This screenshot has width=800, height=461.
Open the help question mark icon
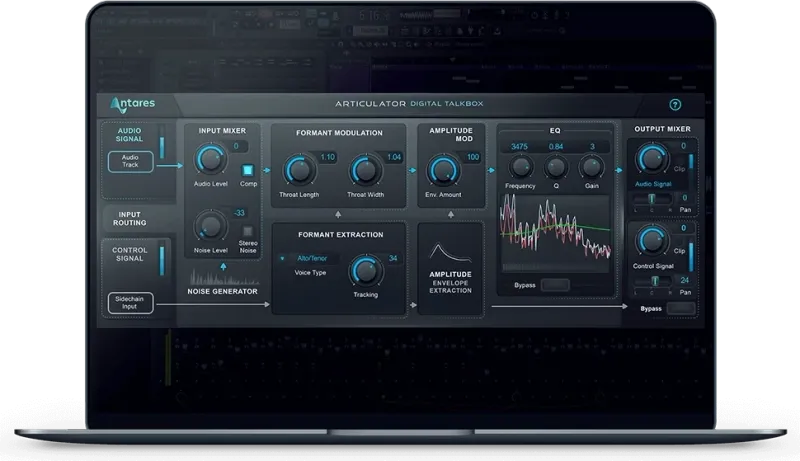click(675, 104)
